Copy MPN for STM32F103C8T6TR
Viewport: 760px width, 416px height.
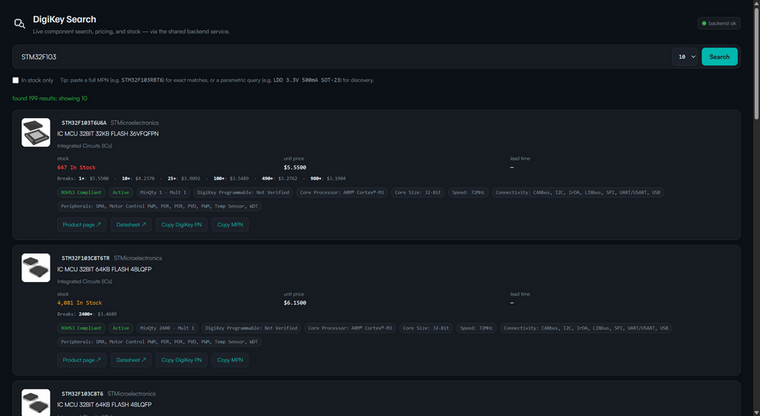click(230, 360)
